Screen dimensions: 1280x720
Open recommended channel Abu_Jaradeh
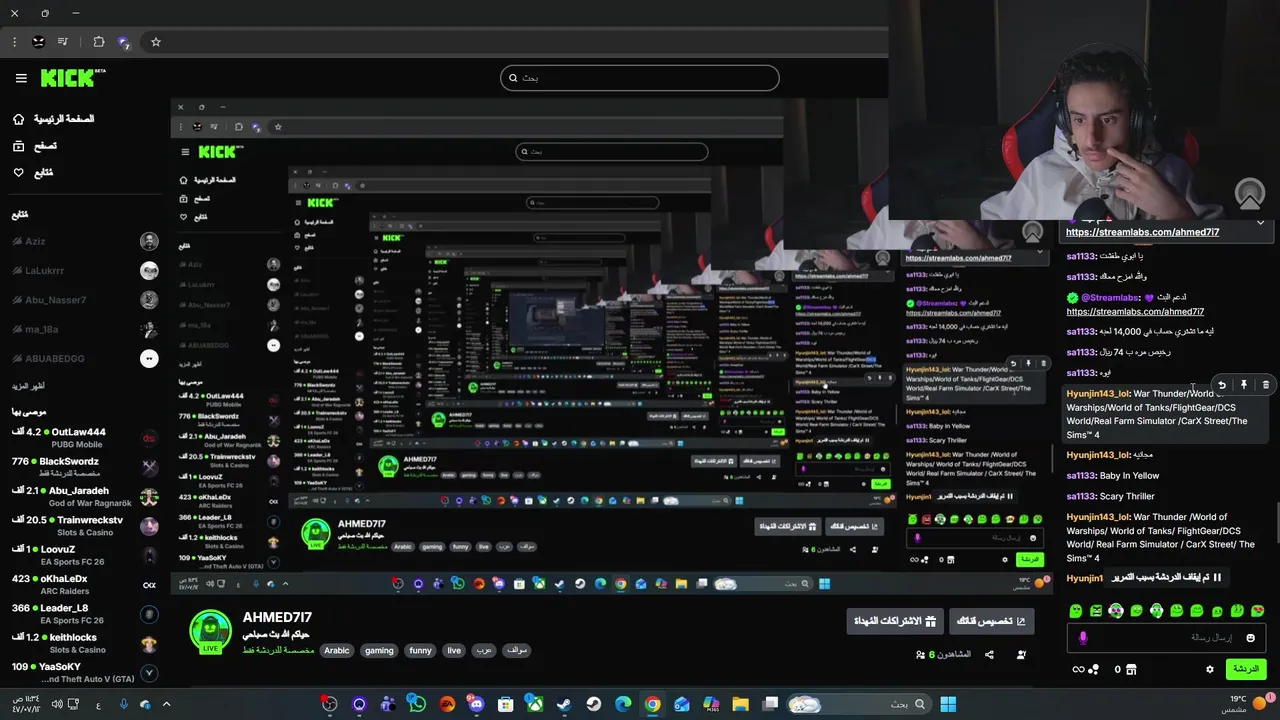click(x=85, y=496)
